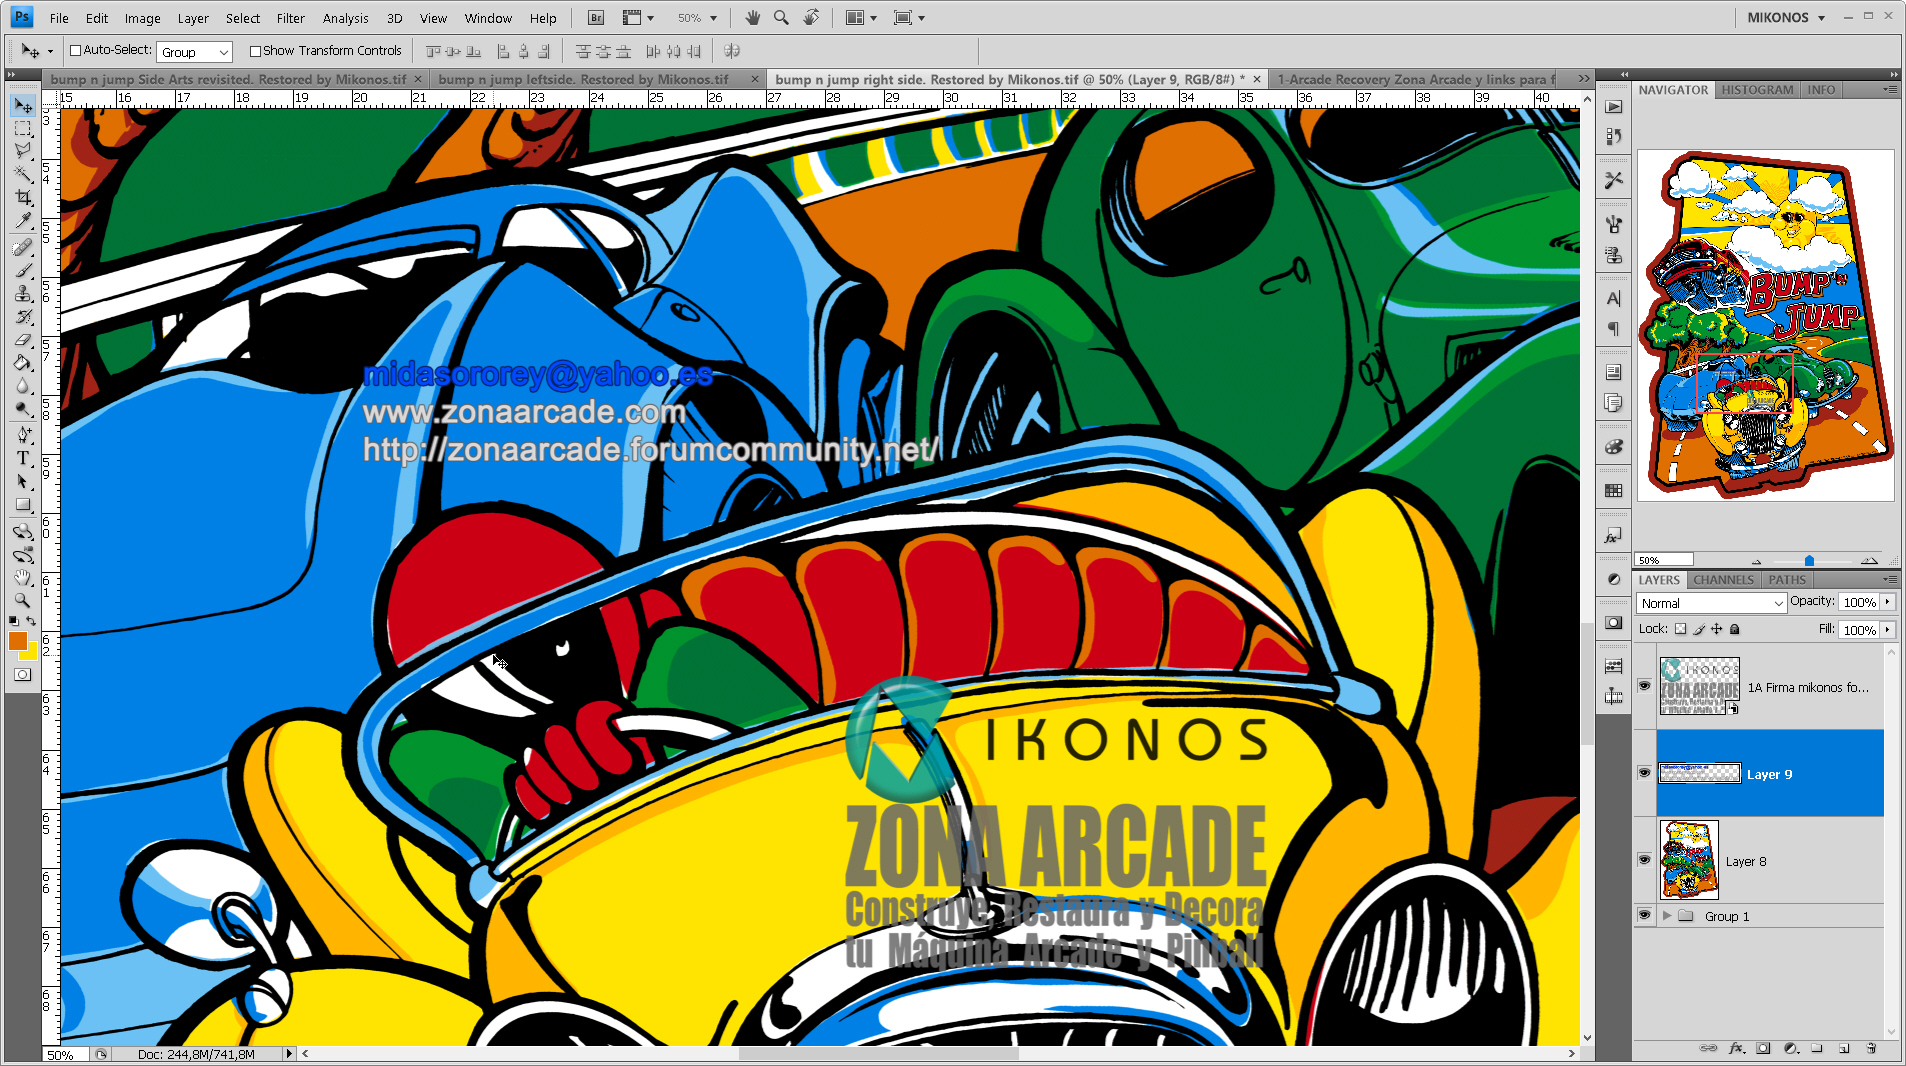Check Show Transform Controls
This screenshot has height=1066, width=1906.
tap(255, 51)
